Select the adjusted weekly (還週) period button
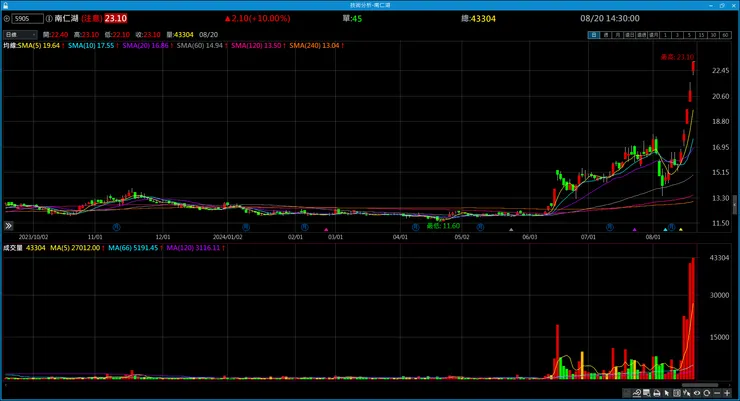 click(641, 35)
